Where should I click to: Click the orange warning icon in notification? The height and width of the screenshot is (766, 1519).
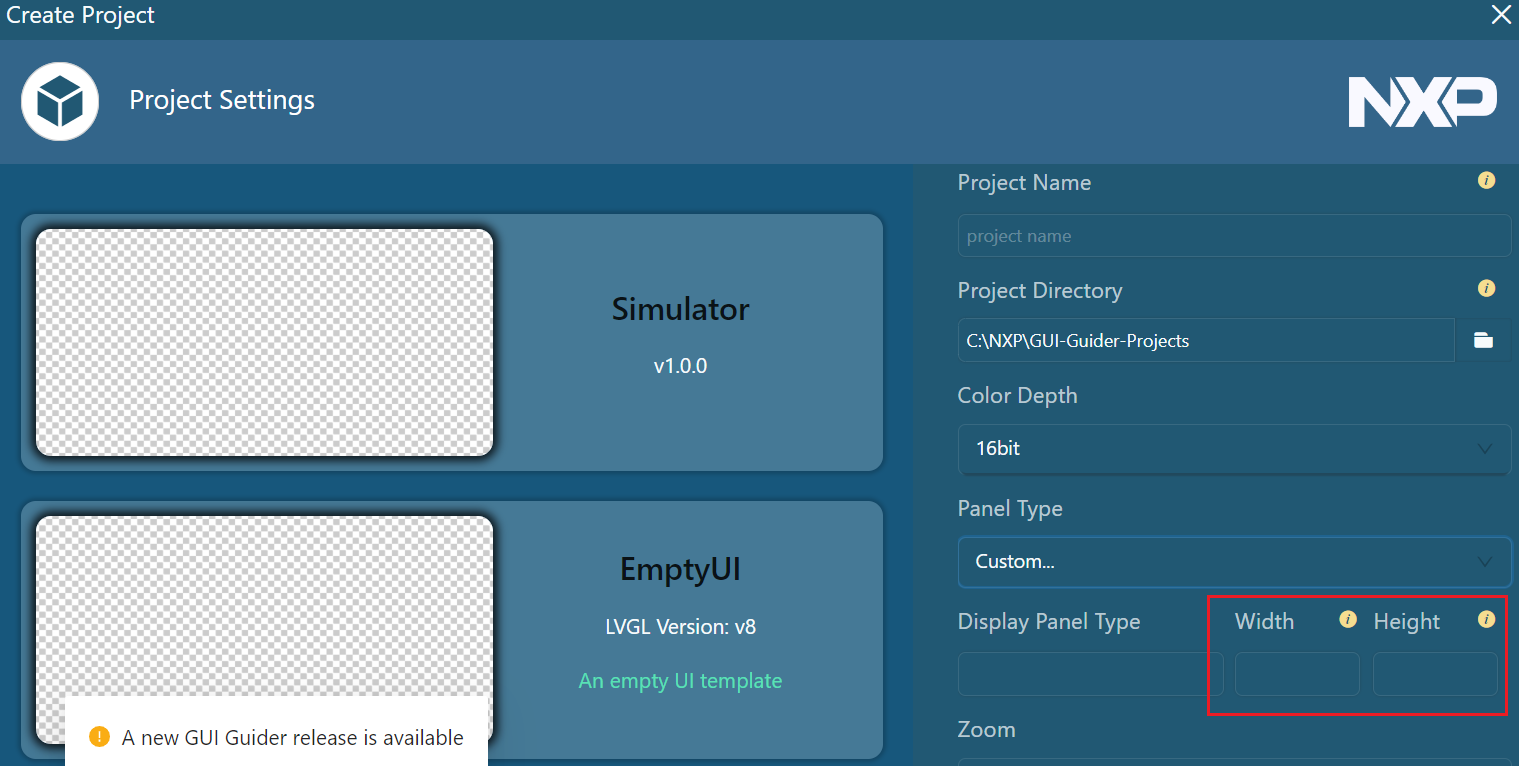[99, 737]
